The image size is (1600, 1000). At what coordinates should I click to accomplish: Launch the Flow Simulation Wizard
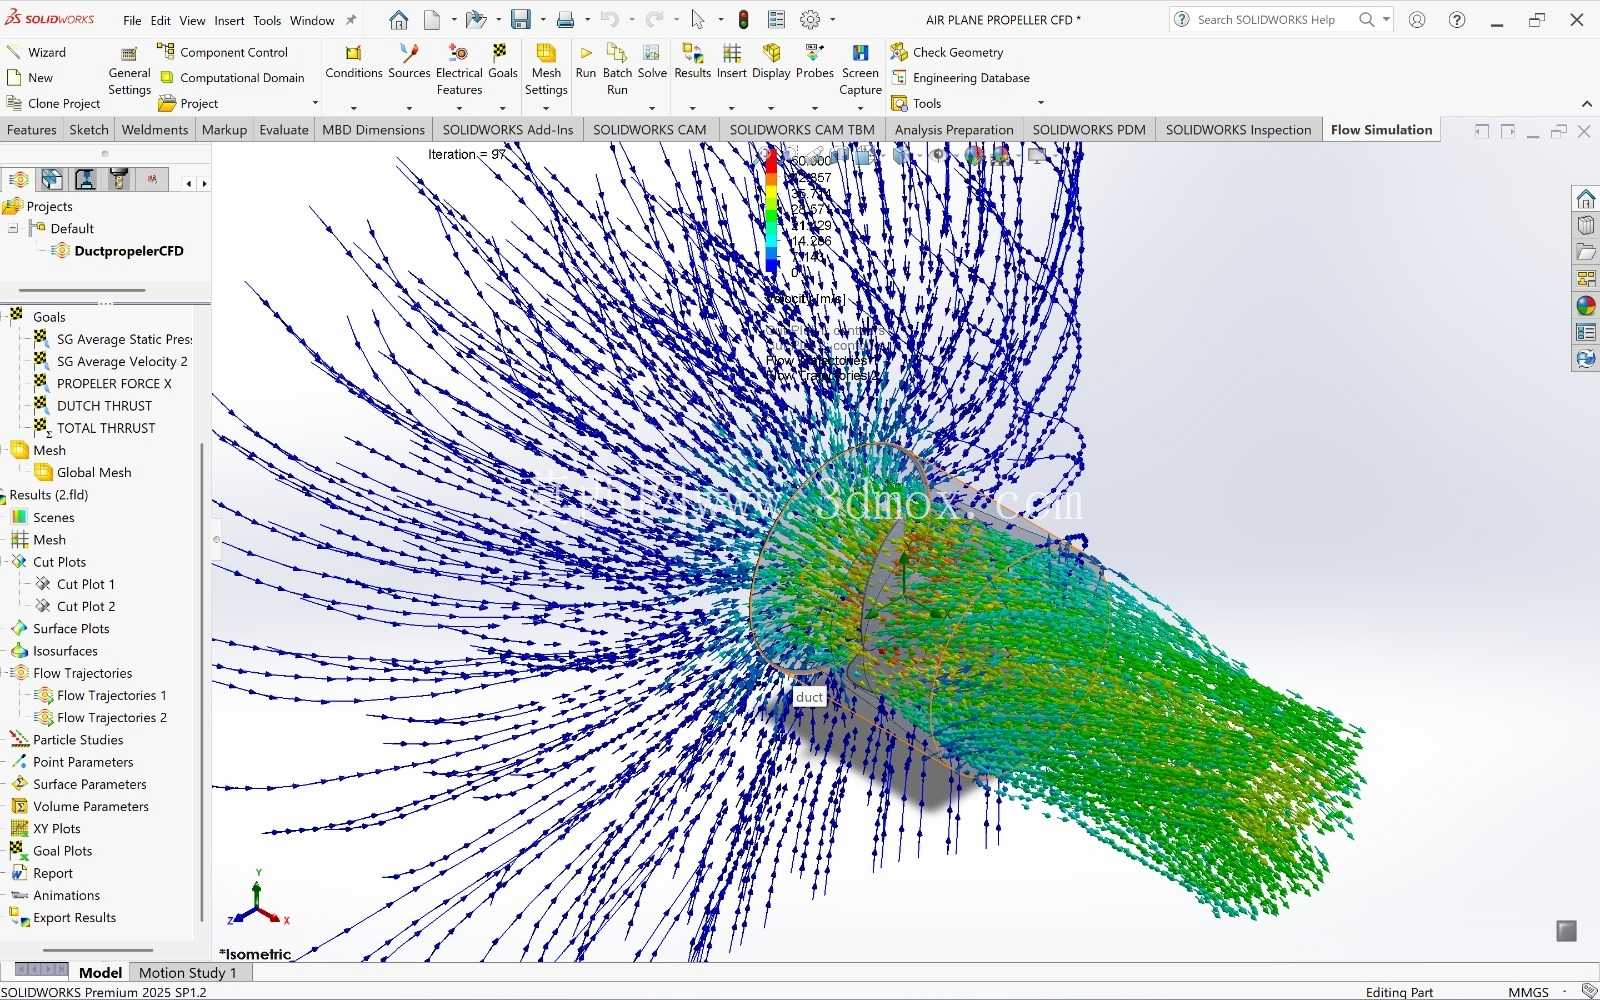(37, 52)
